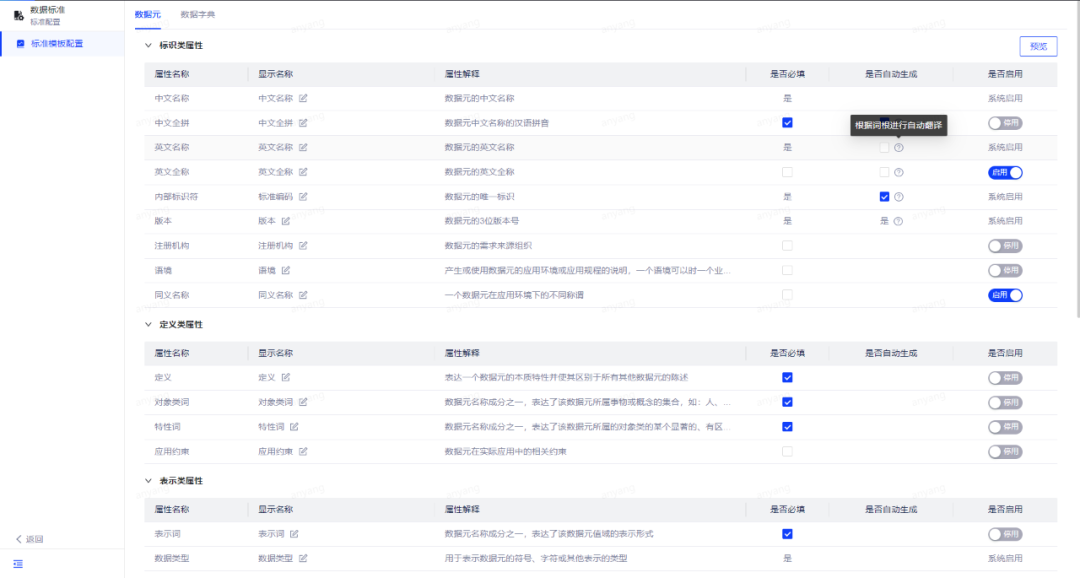
Task: Collapse sidebar using bottom-left menu icon
Action: click(18, 564)
